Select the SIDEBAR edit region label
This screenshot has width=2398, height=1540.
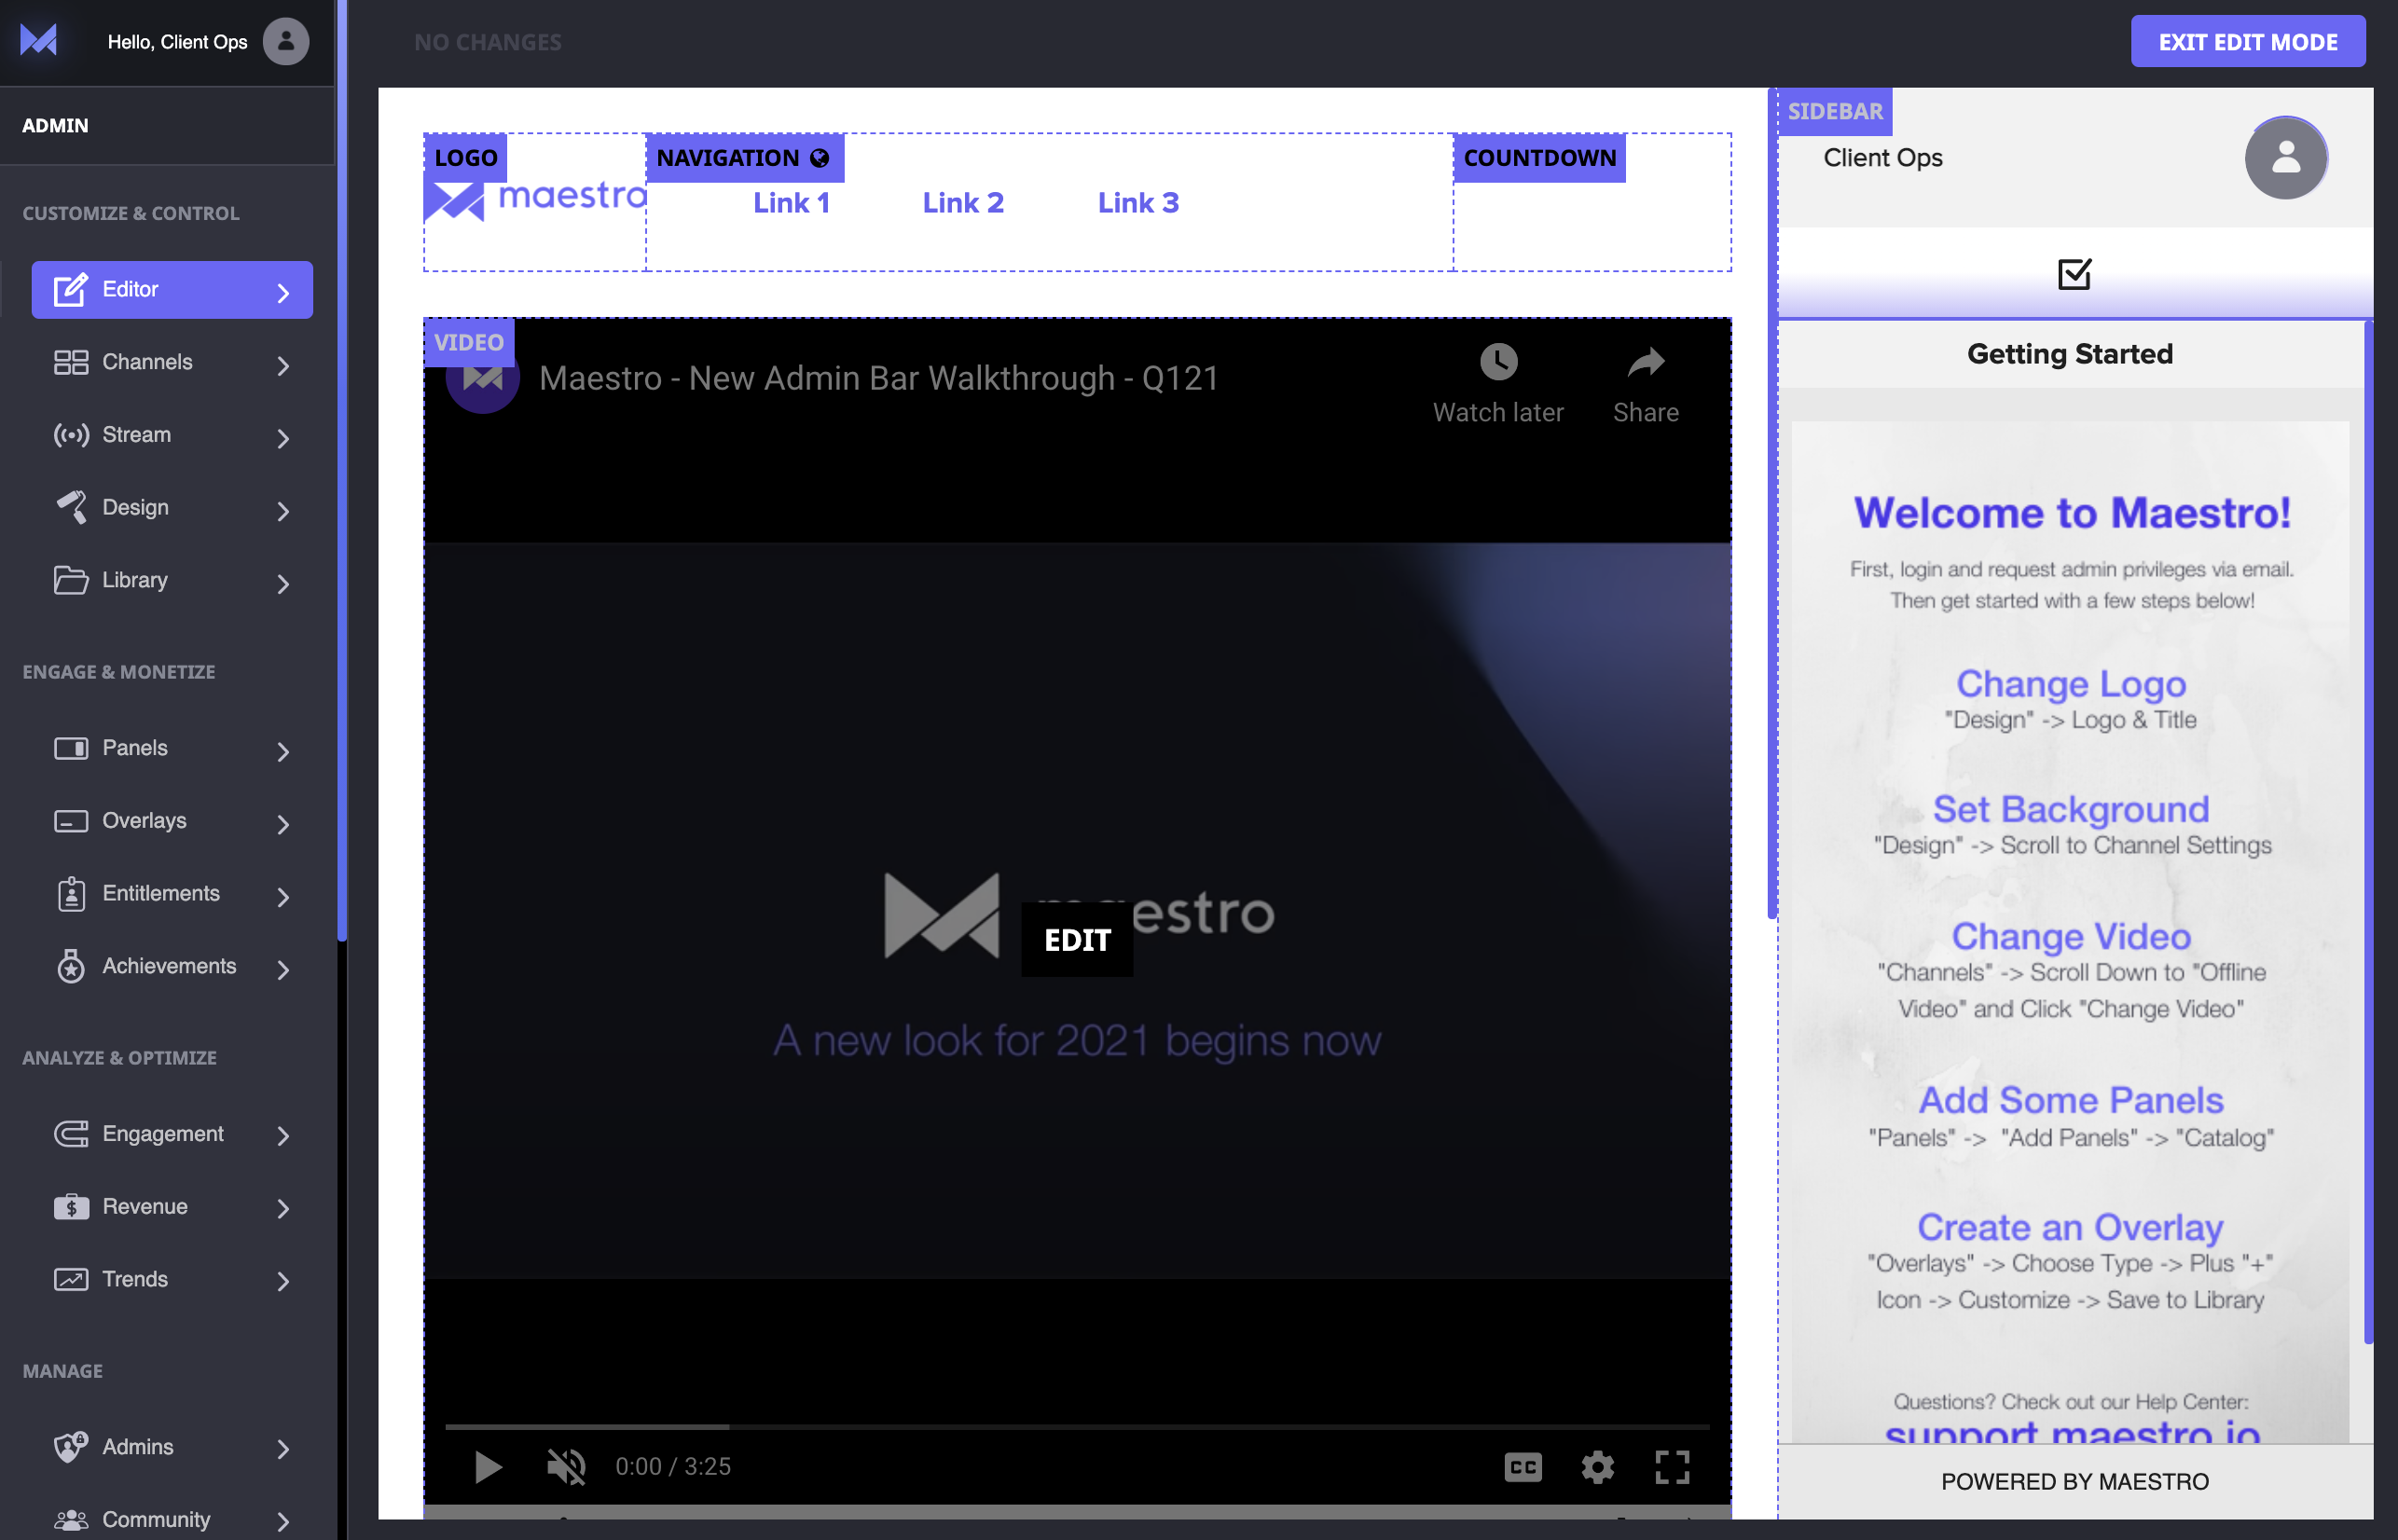click(1835, 111)
